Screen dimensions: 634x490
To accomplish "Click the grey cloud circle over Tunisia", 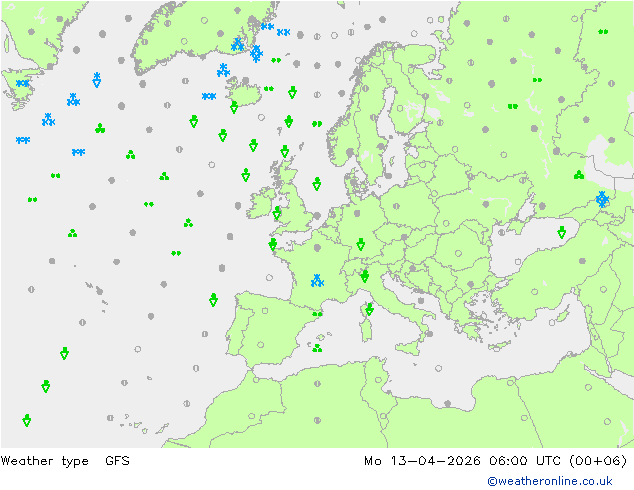I will [378, 380].
